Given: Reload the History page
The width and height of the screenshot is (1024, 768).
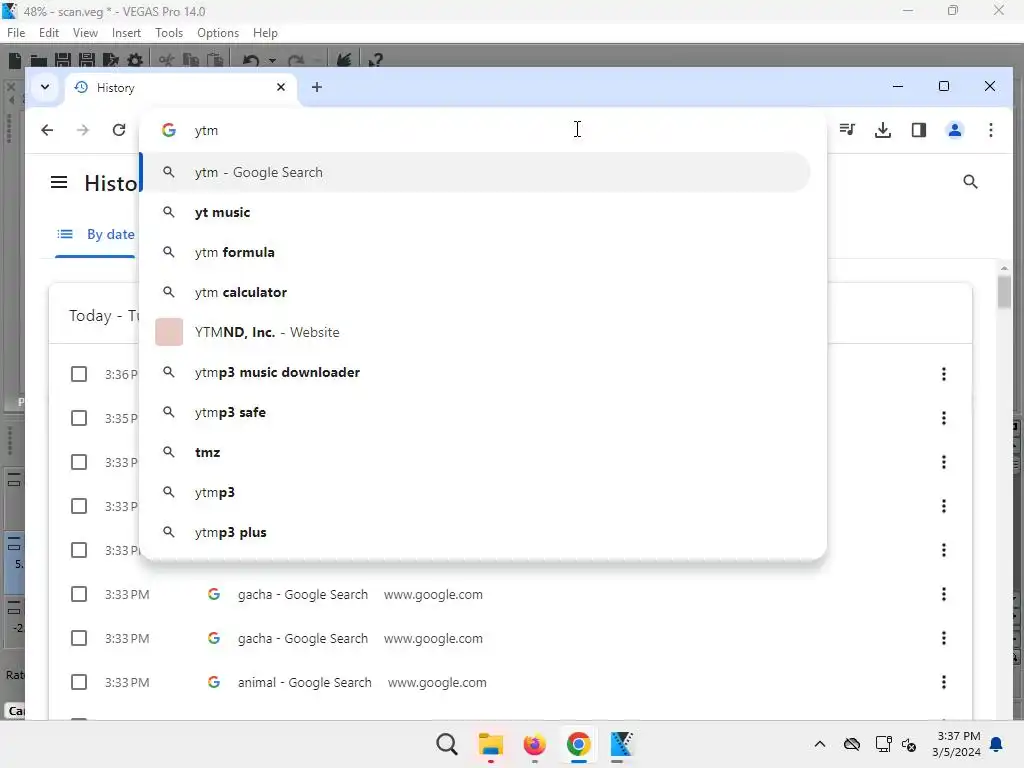Looking at the screenshot, I should (119, 130).
